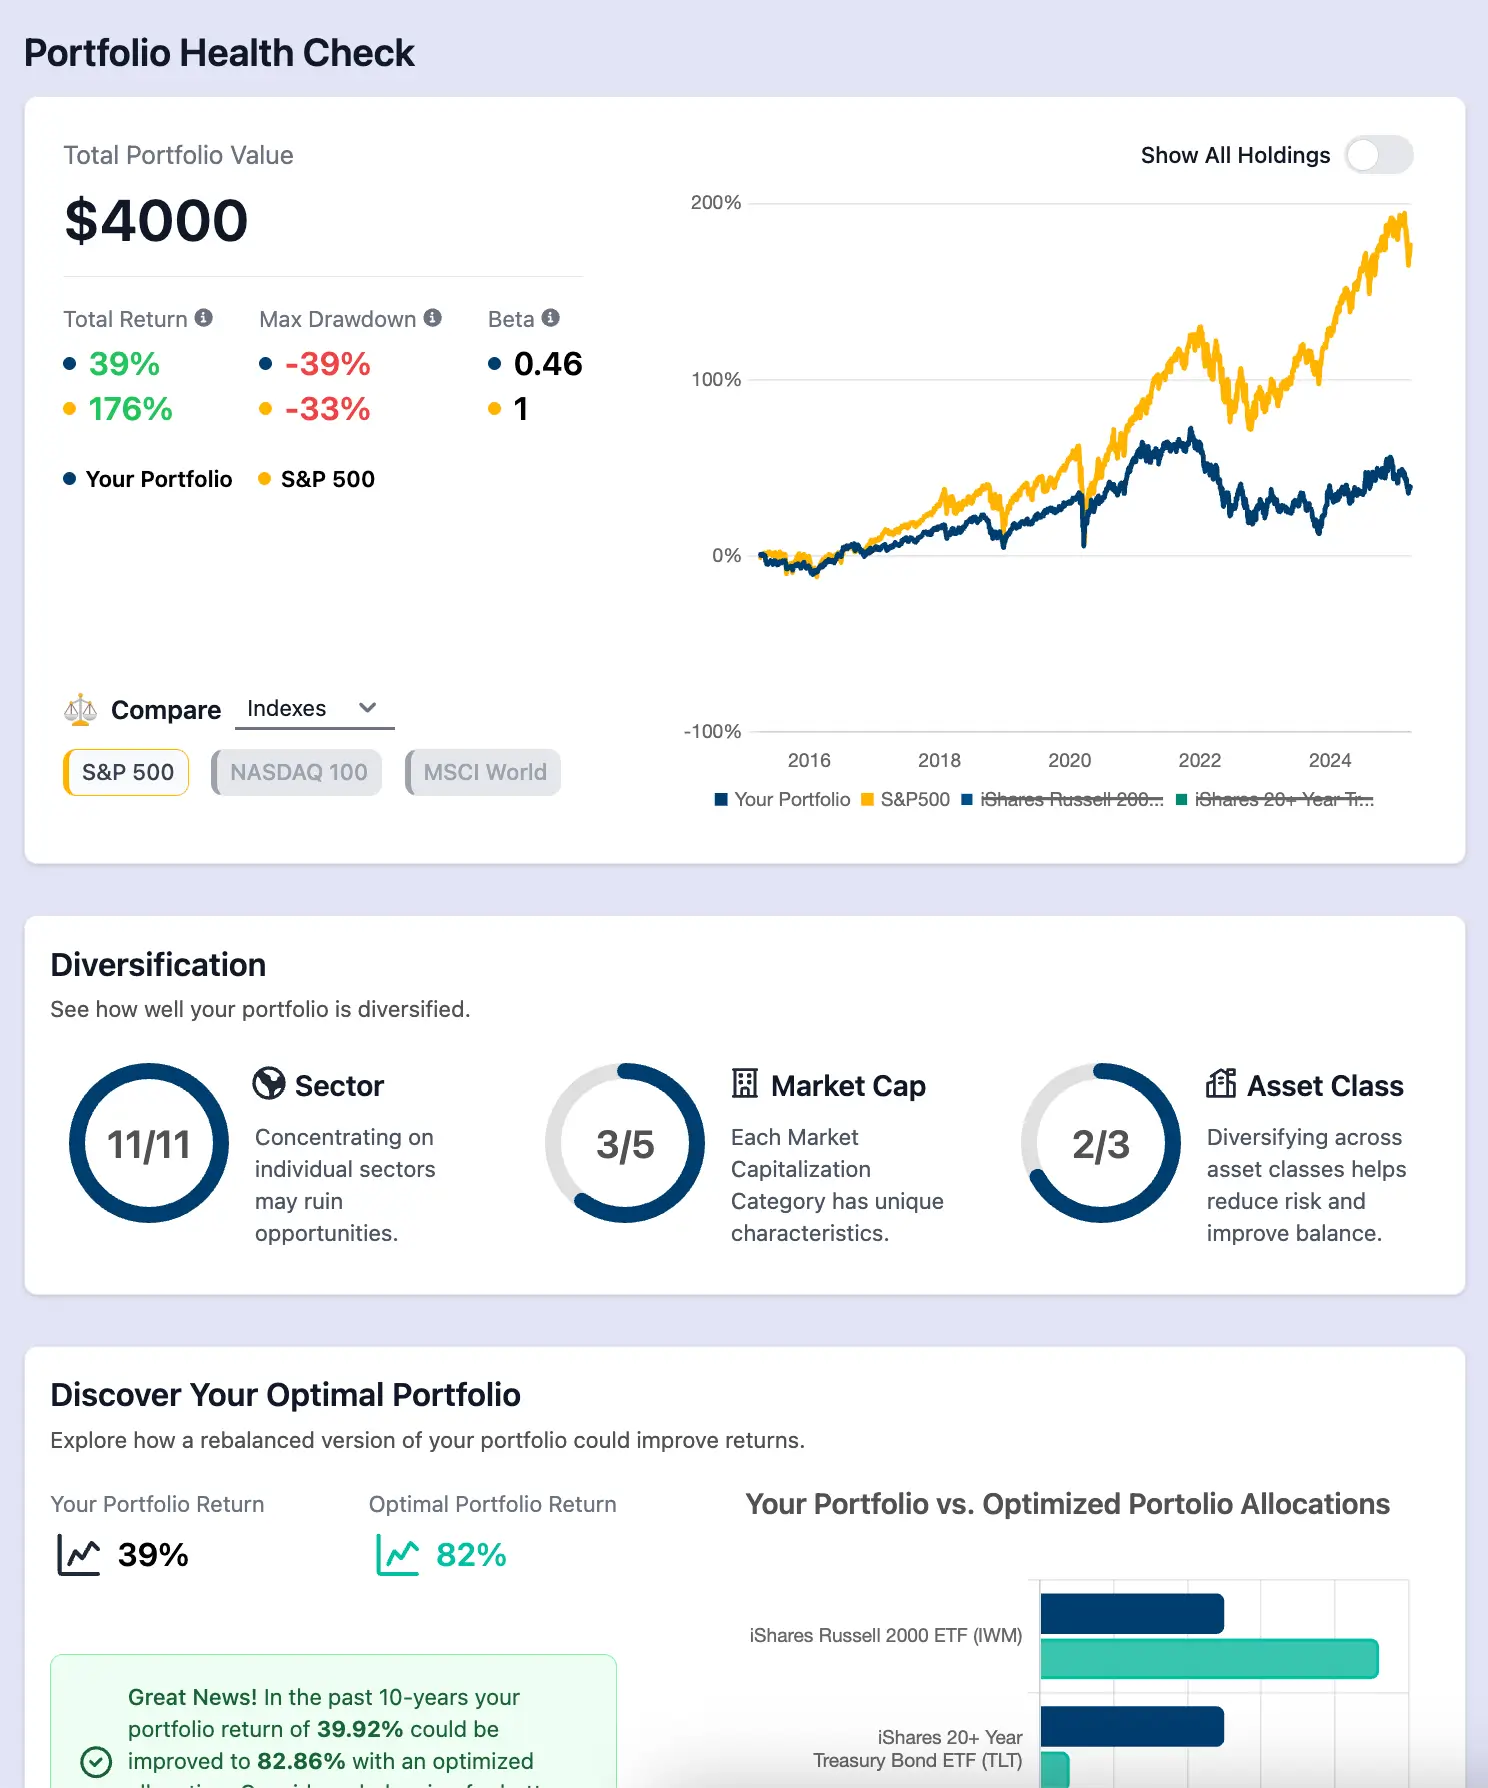The image size is (1488, 1788).
Task: Click the Sector globe icon
Action: coord(268,1084)
